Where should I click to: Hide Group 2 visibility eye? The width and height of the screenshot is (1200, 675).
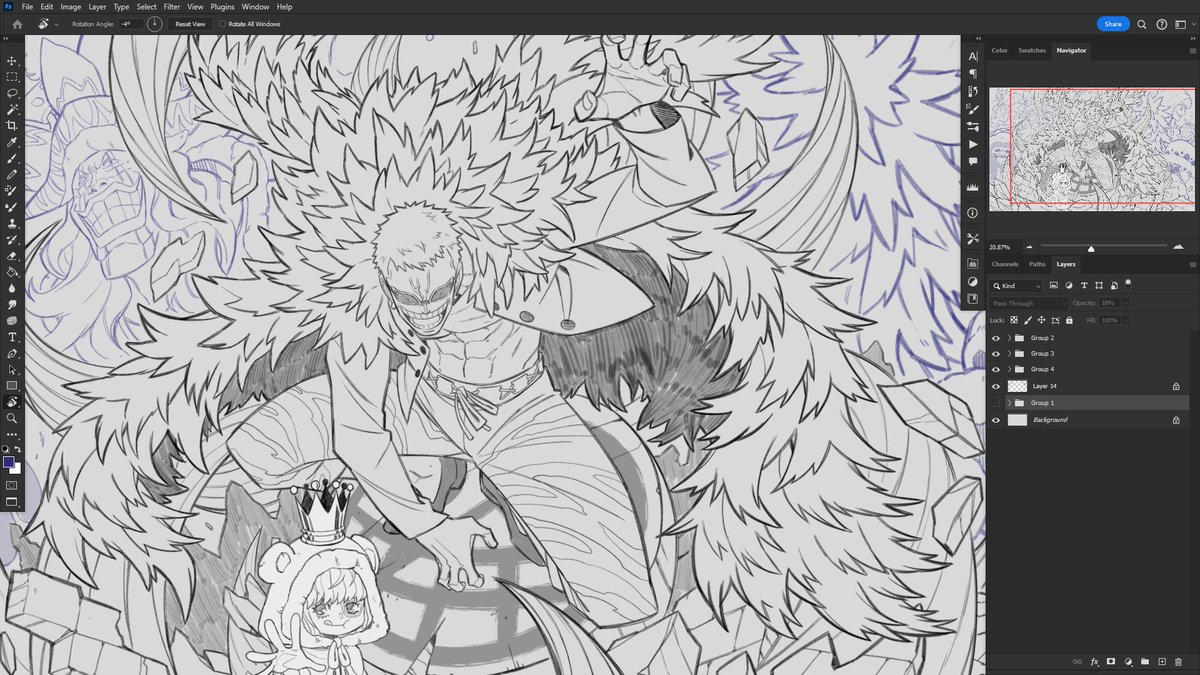(x=996, y=338)
